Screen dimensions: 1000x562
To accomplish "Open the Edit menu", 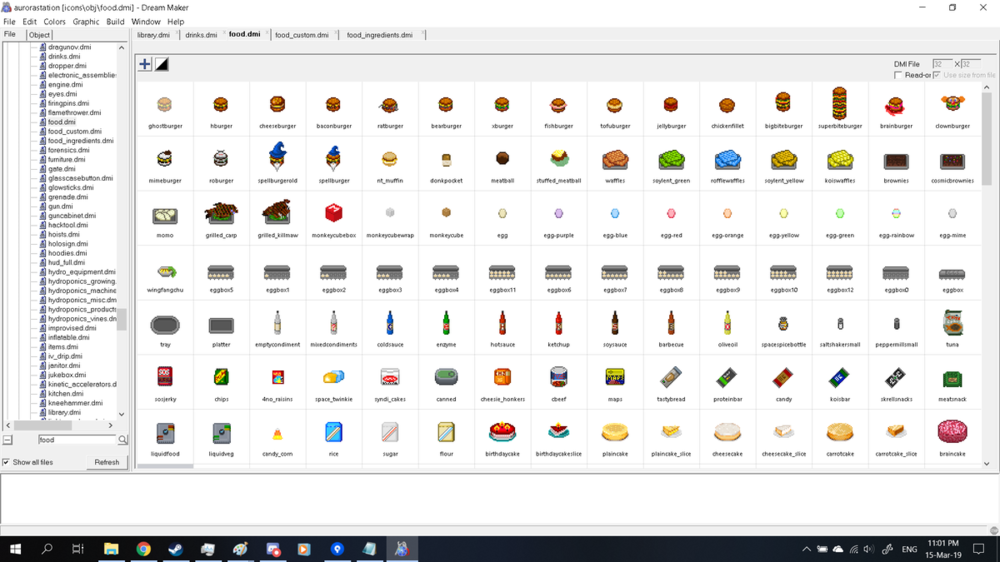I will coord(30,22).
